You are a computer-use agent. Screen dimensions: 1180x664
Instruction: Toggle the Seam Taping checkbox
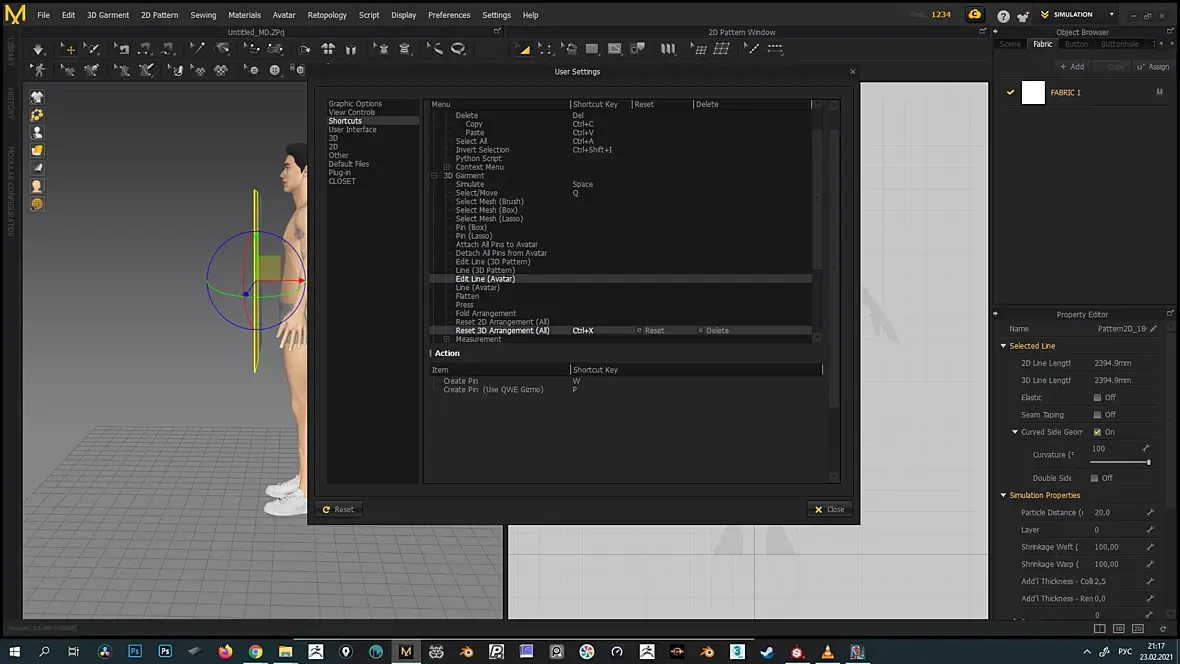pyautogui.click(x=1097, y=415)
